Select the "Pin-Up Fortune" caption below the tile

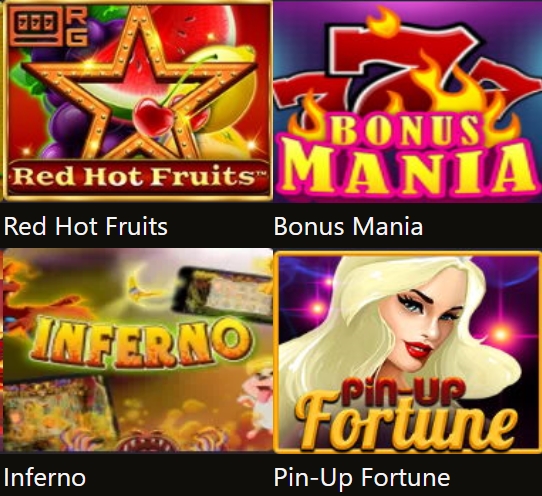pyautogui.click(x=362, y=478)
